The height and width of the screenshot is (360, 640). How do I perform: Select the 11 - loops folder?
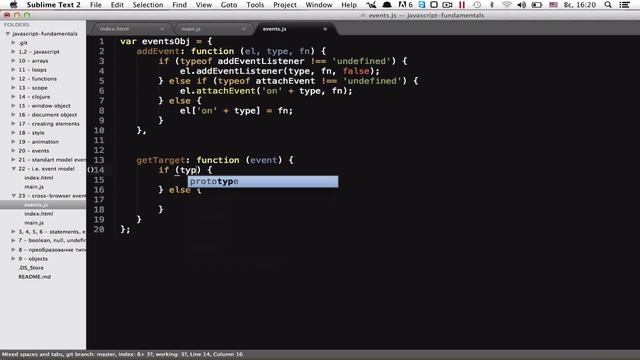tap(32, 70)
